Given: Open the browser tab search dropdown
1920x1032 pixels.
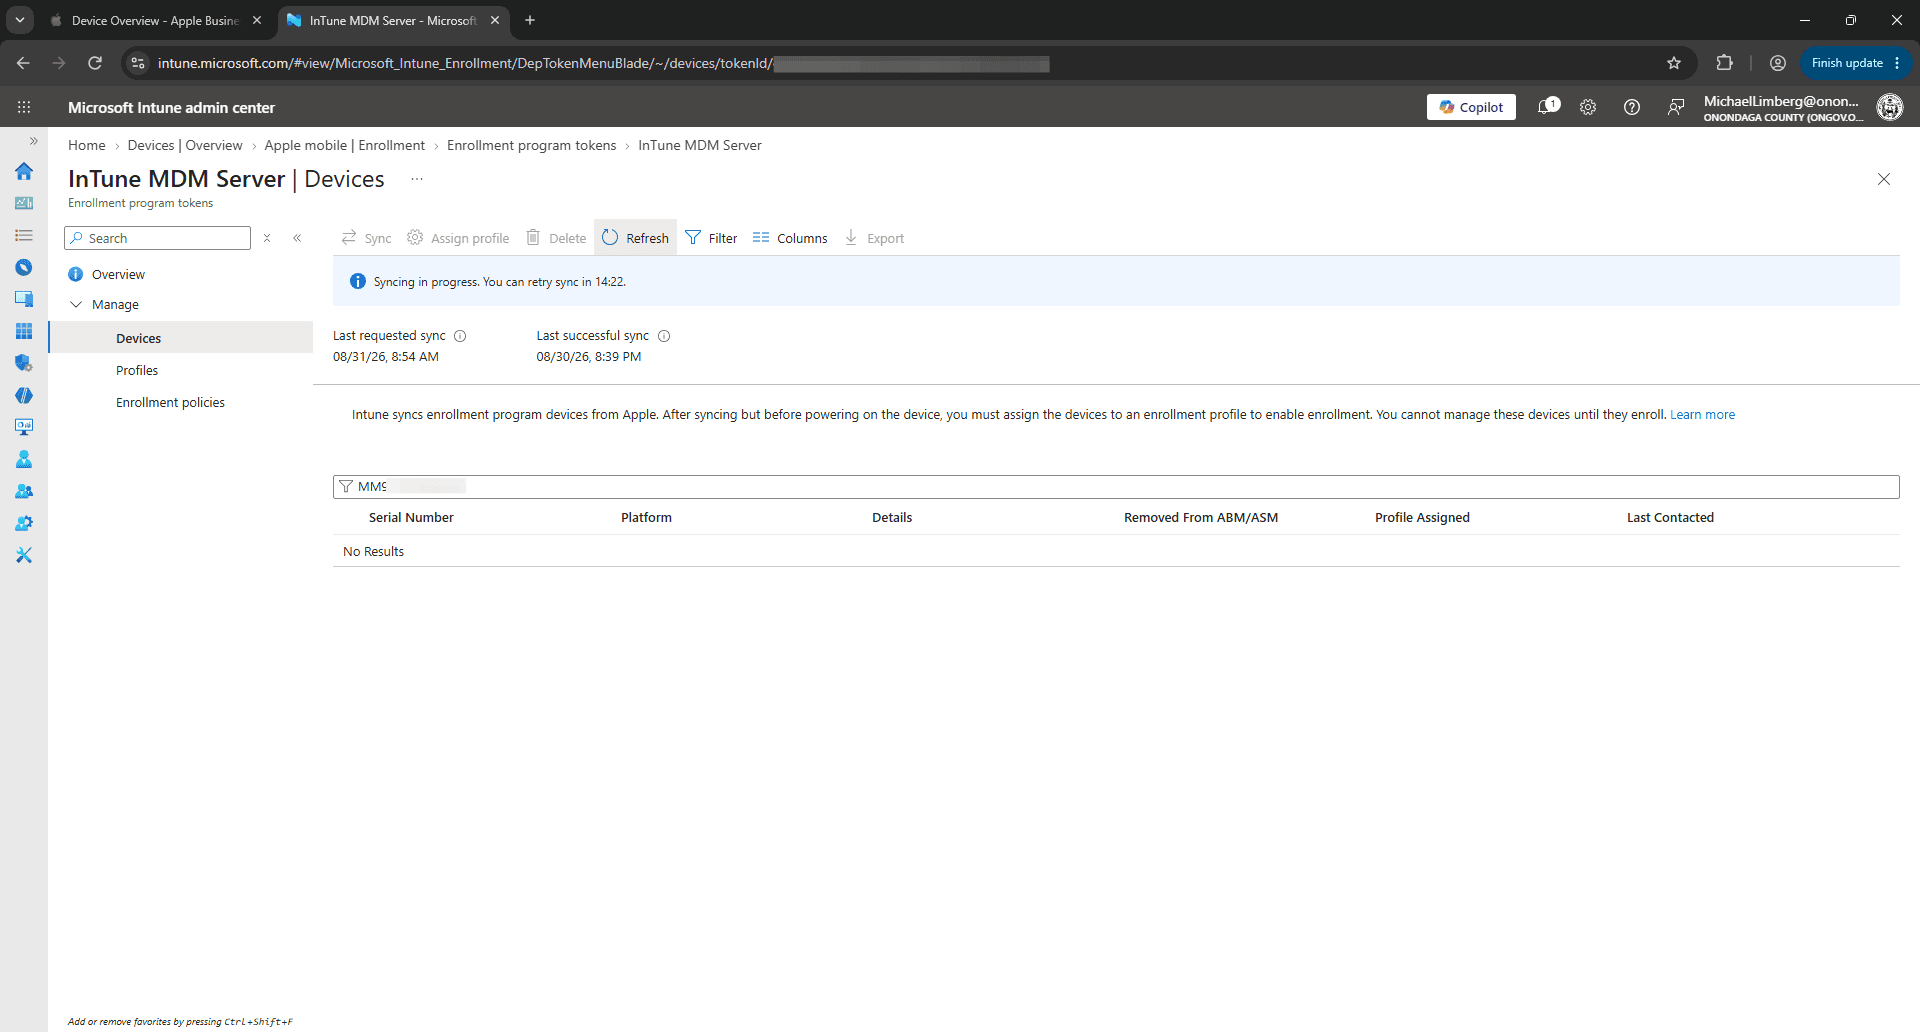Looking at the screenshot, I should 19,20.
